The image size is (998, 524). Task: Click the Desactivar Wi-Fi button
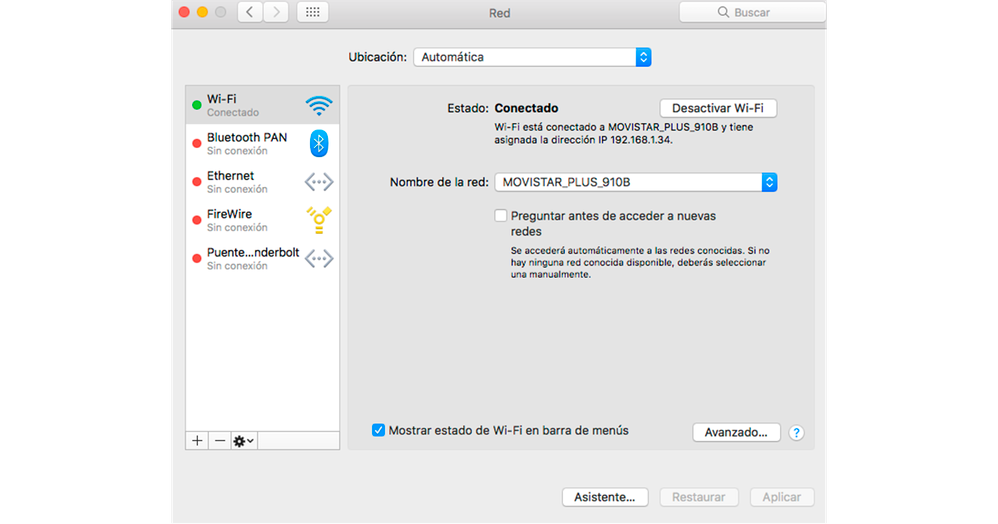coord(718,108)
